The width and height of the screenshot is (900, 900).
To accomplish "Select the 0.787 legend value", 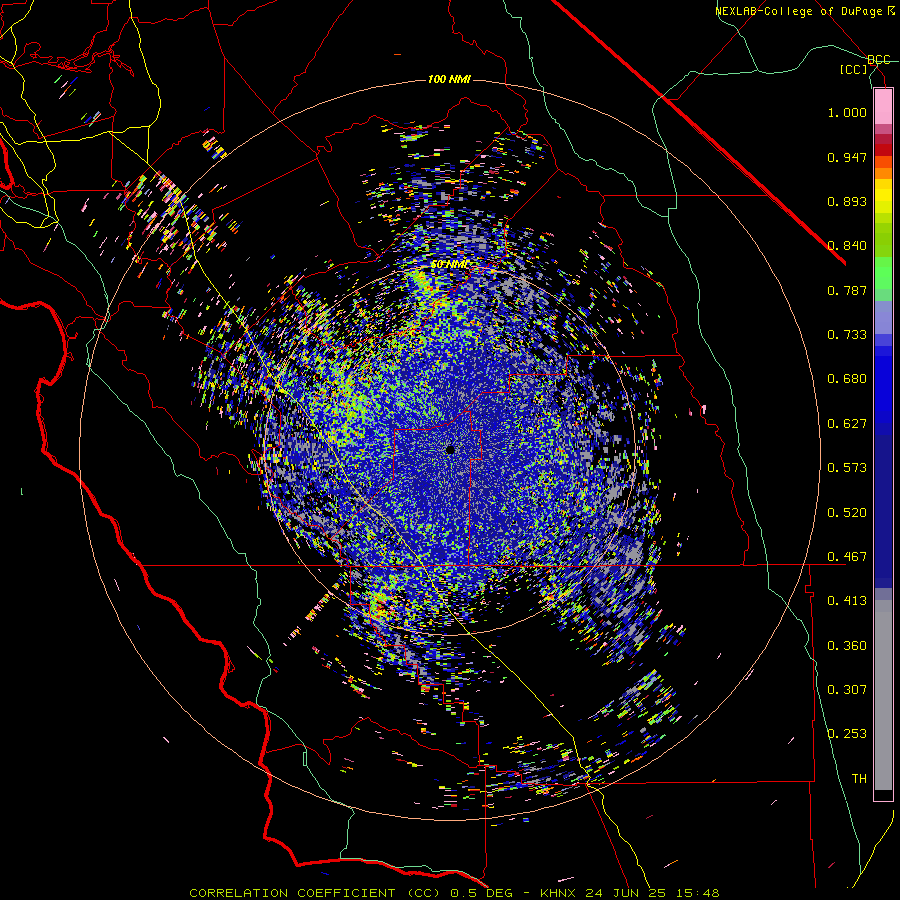I will (x=847, y=290).
